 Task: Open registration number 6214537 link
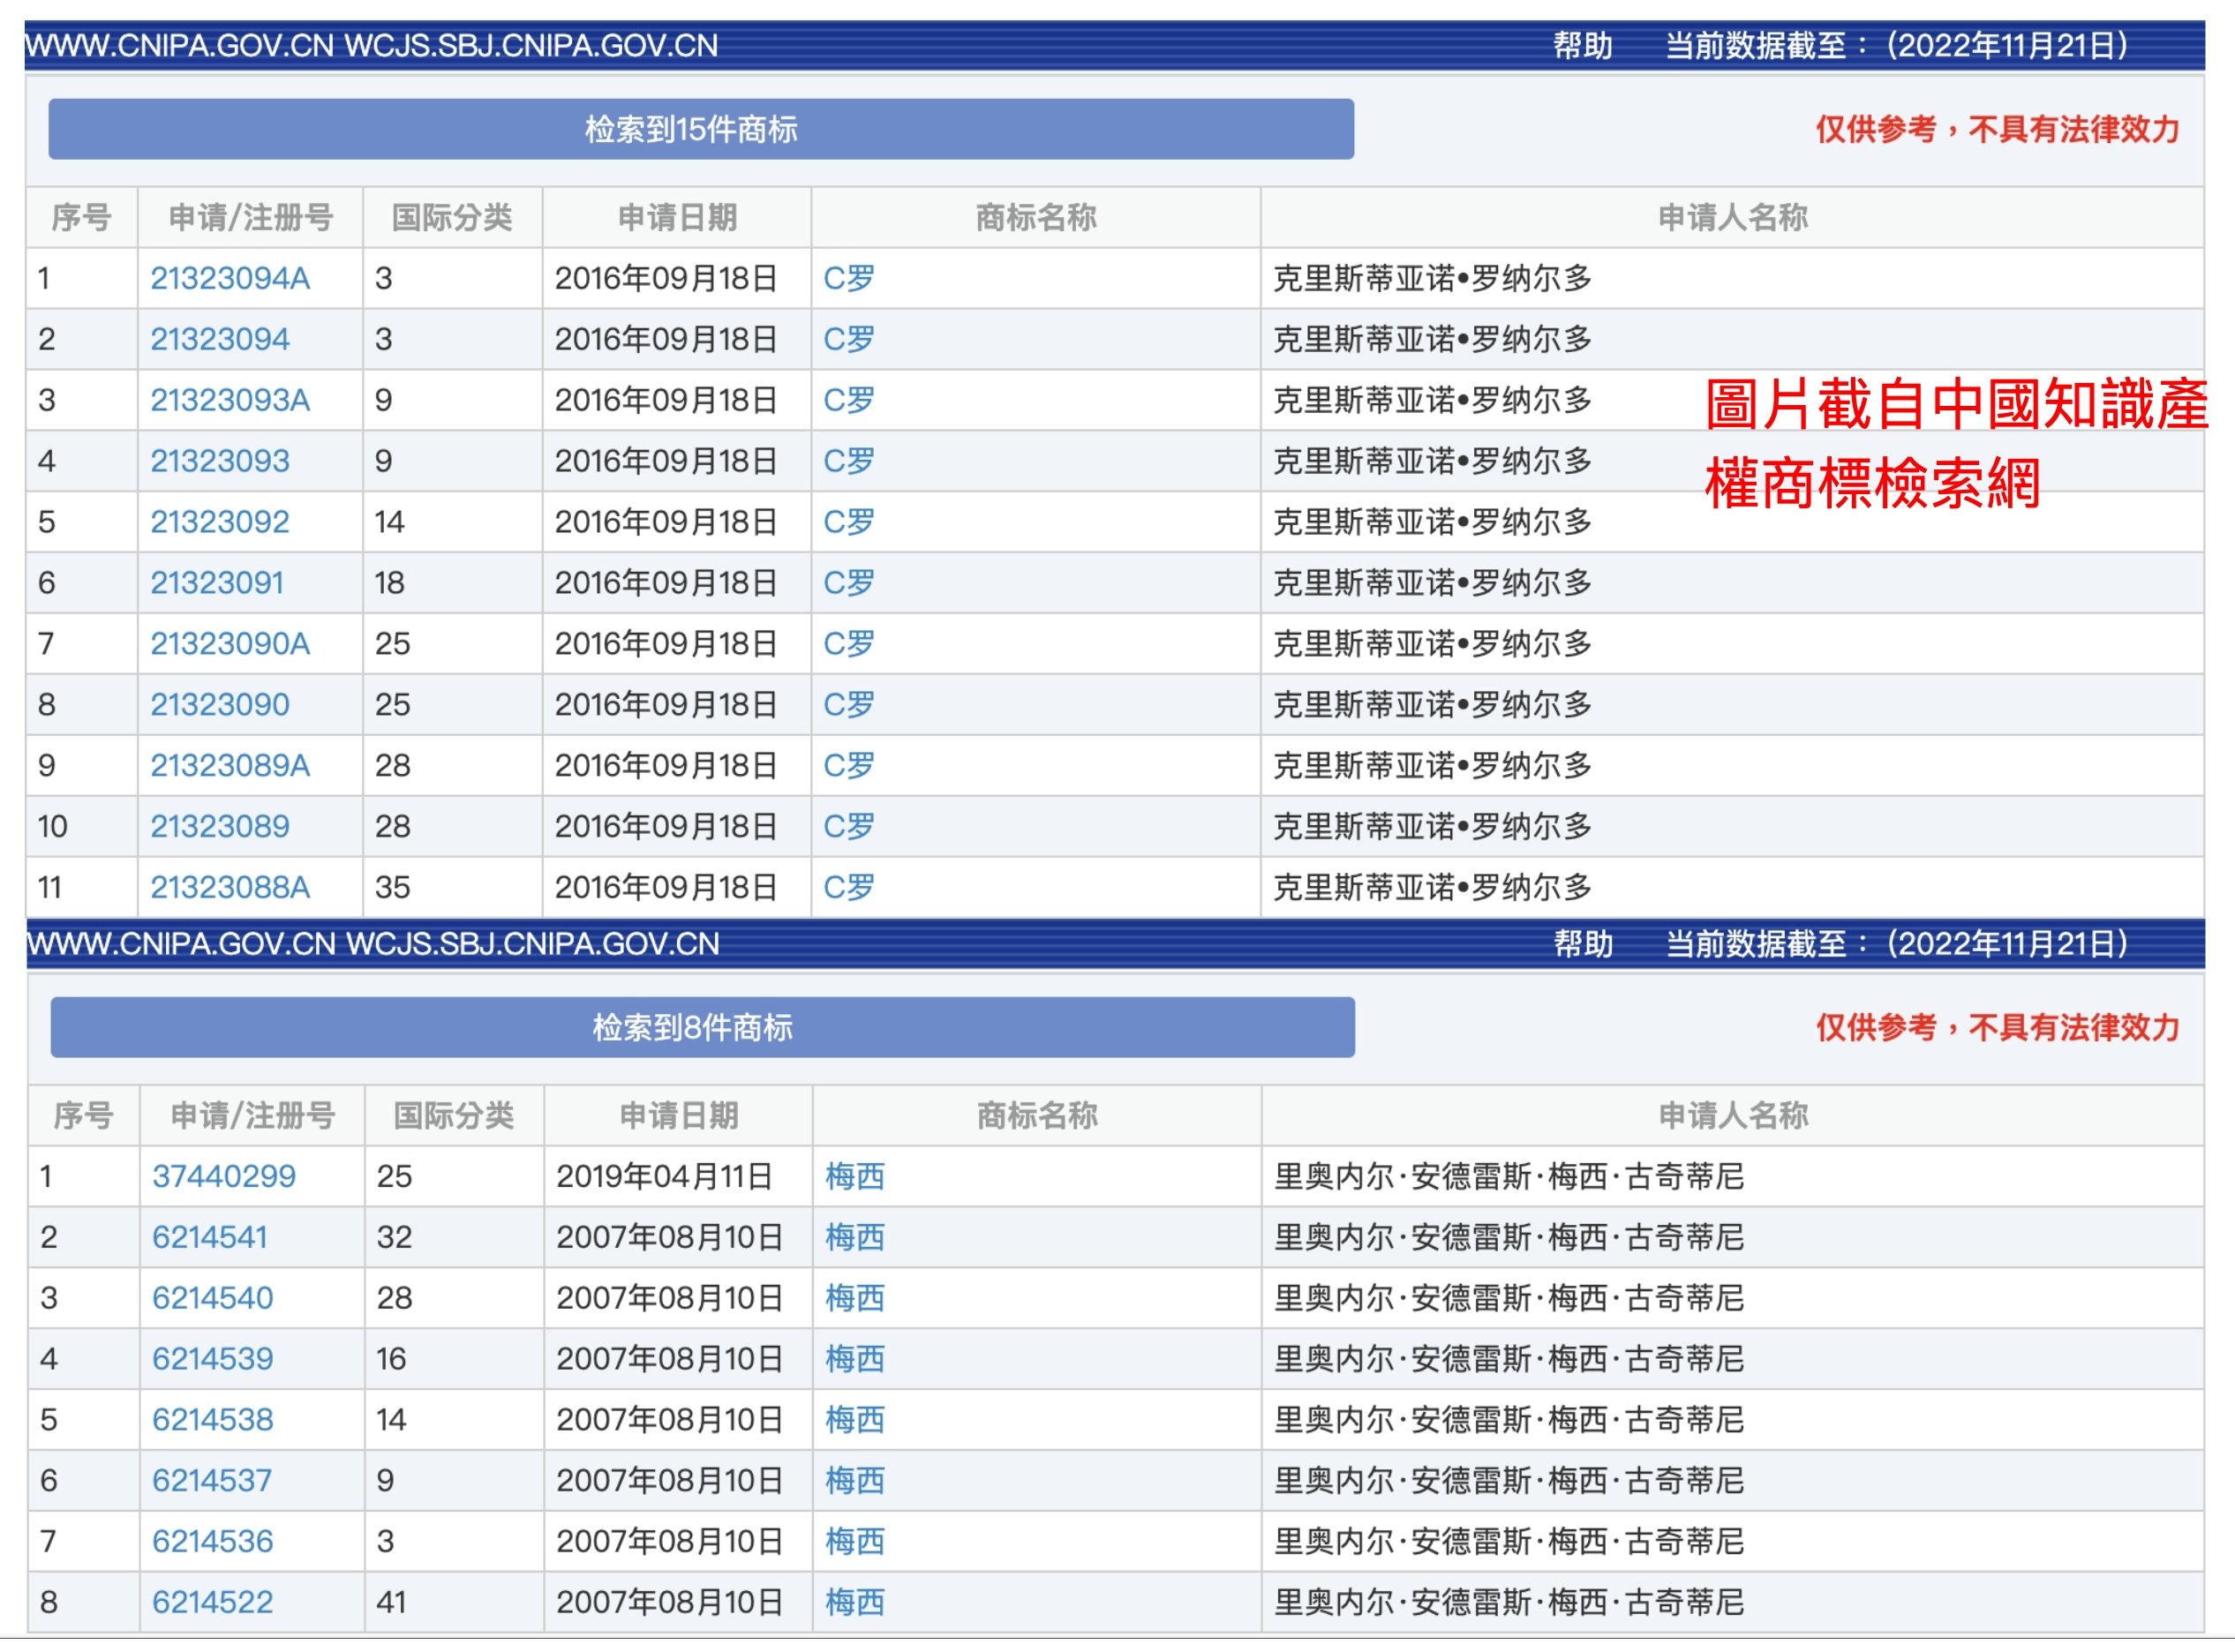212,1481
